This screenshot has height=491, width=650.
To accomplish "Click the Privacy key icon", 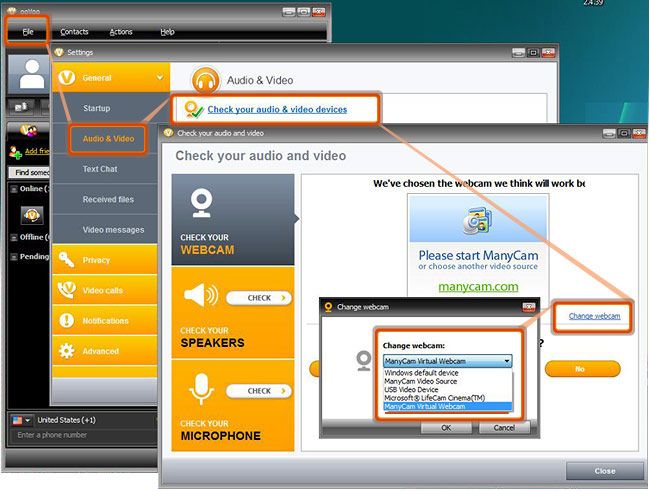I will [x=67, y=260].
